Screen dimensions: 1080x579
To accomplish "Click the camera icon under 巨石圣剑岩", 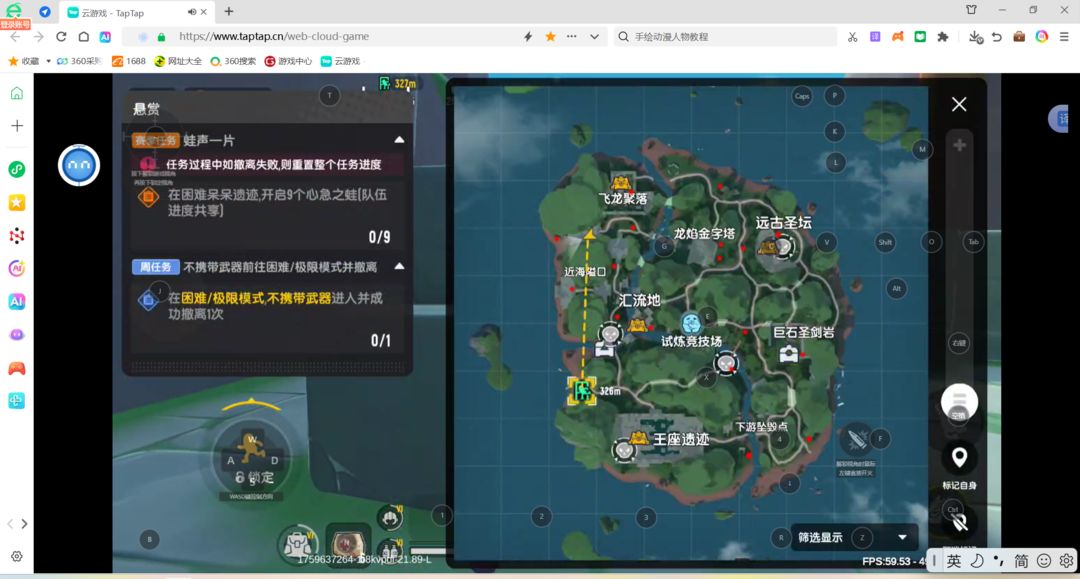I will 789,354.
